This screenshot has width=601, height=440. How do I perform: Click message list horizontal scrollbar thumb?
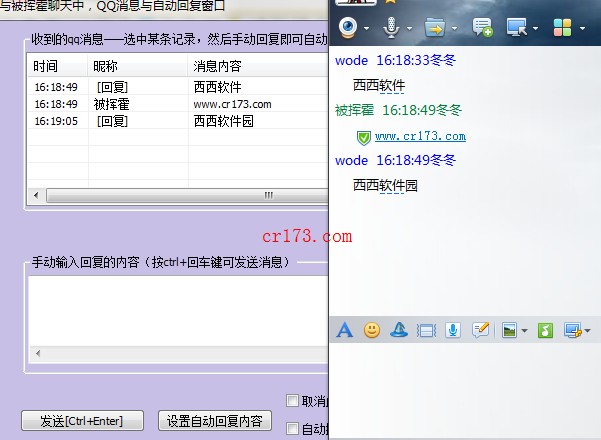click(187, 195)
